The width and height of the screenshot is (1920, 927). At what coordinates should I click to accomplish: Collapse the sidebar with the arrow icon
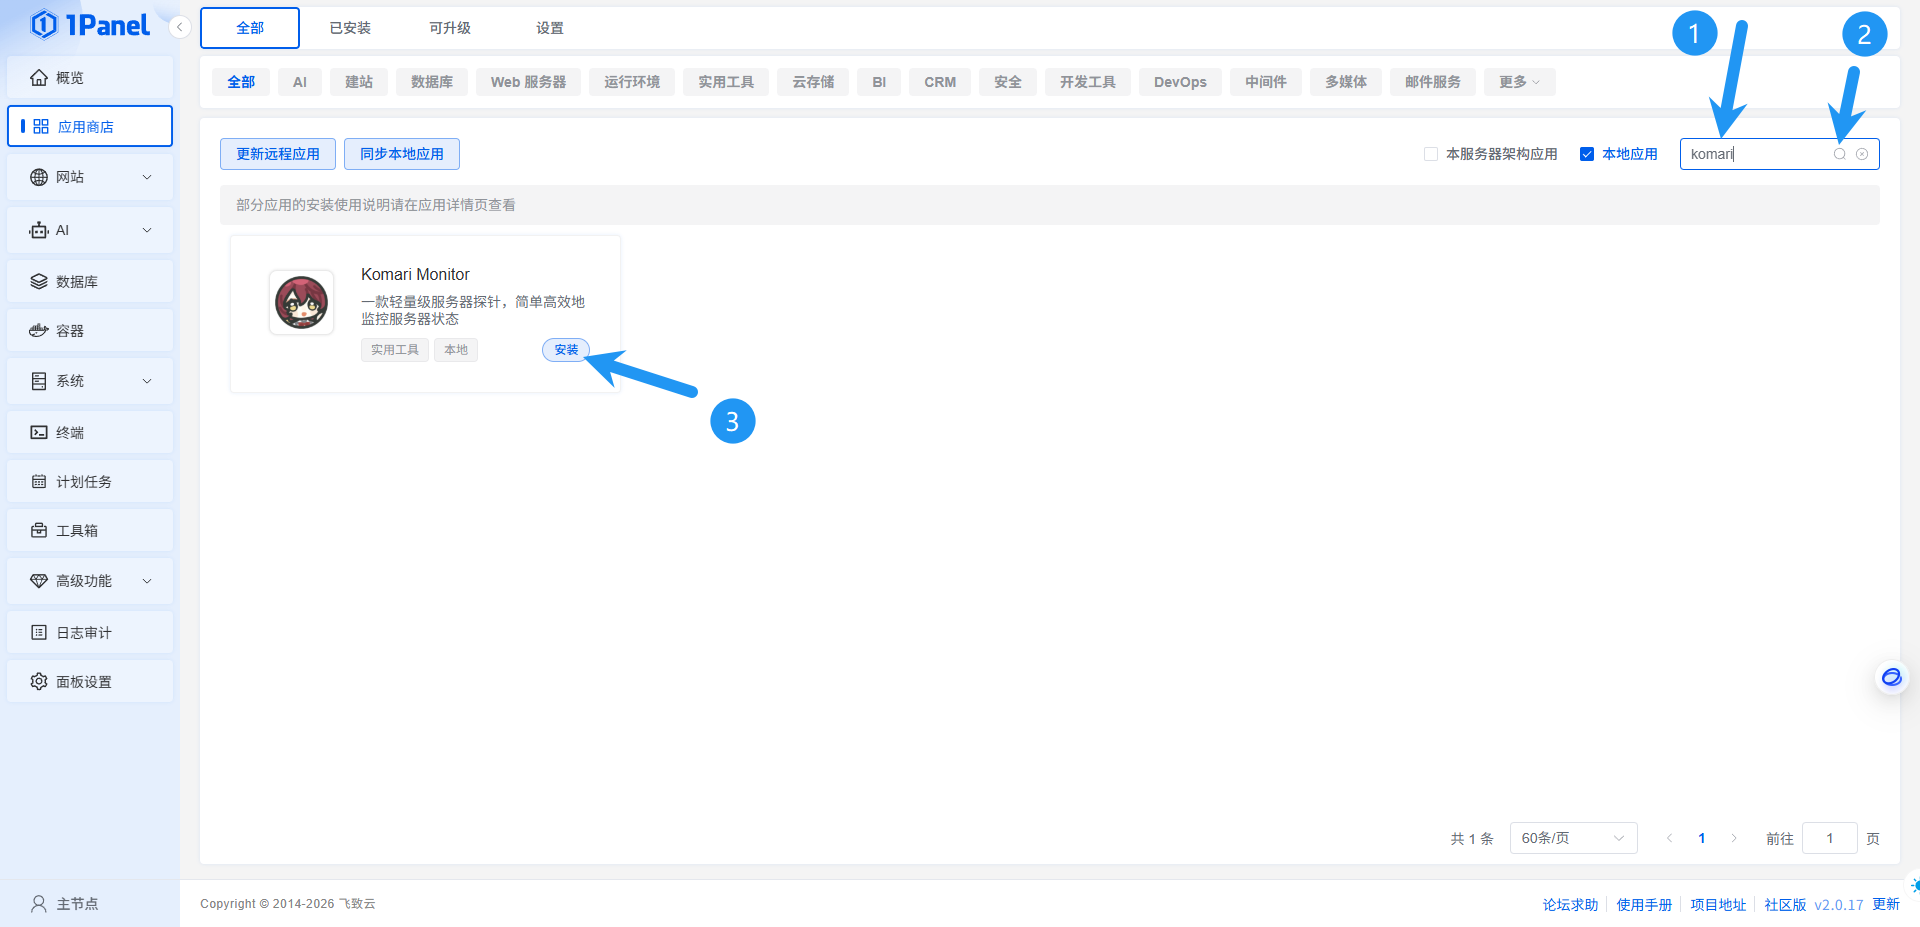(x=179, y=27)
